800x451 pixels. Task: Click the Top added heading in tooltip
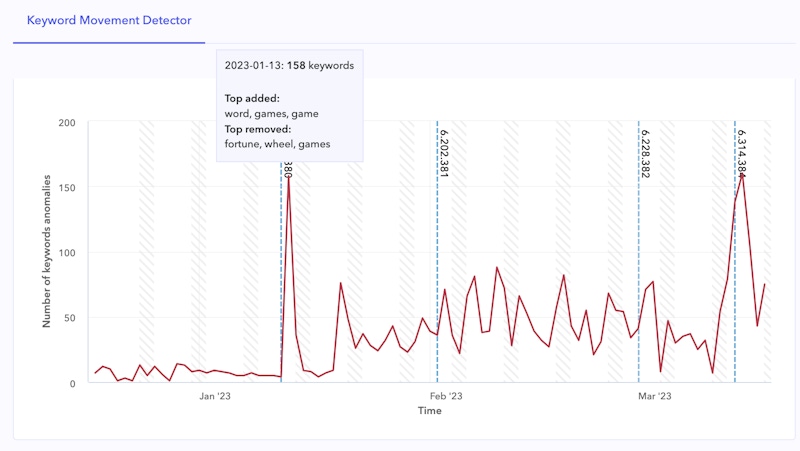pyautogui.click(x=252, y=98)
